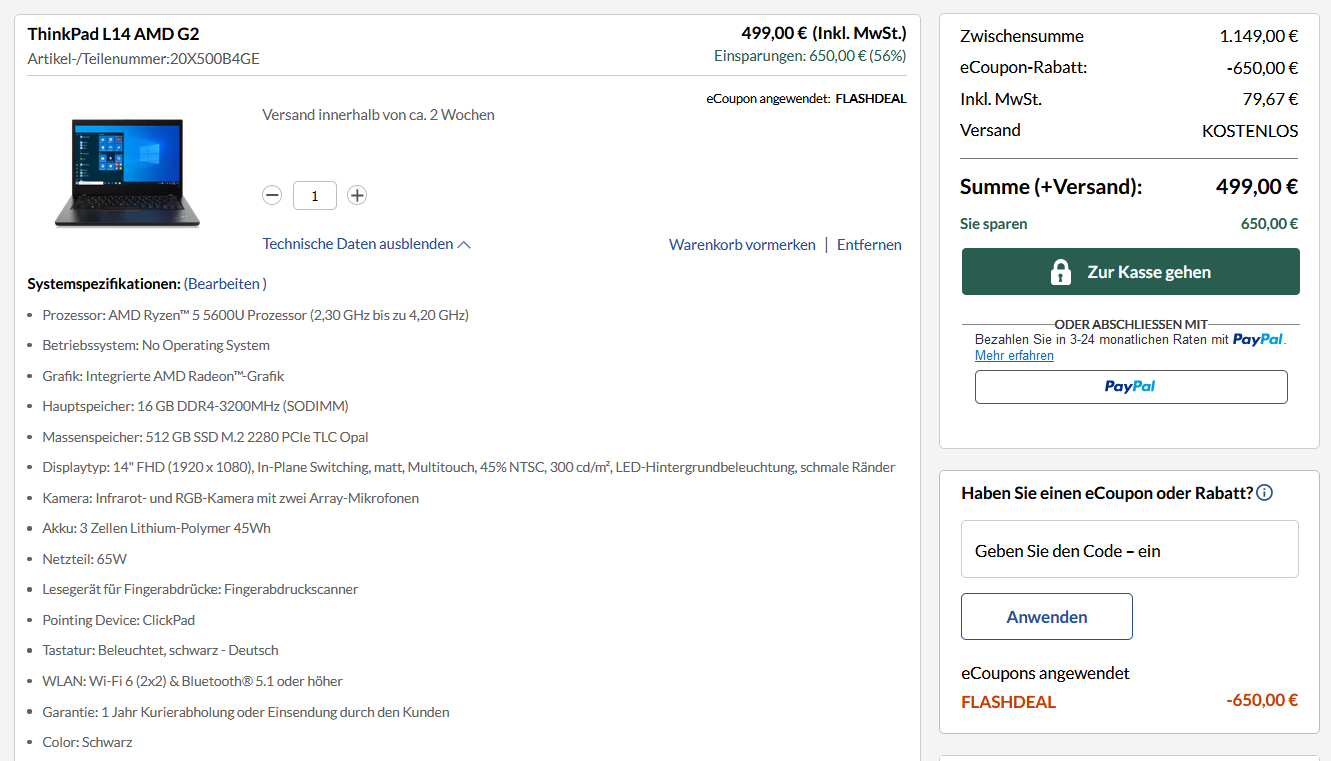Click the eCoupon code entry field
This screenshot has width=1331, height=761.
1129,548
